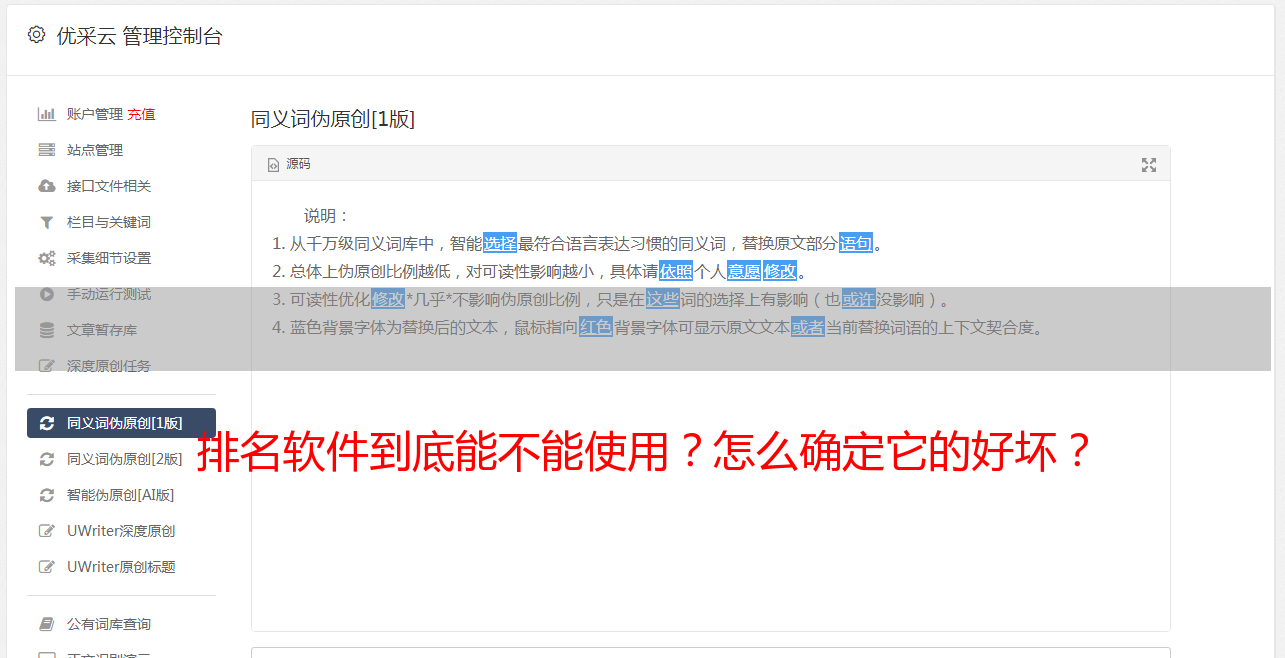Click the 站点管理 server icon
The width and height of the screenshot is (1285, 658).
pos(46,150)
